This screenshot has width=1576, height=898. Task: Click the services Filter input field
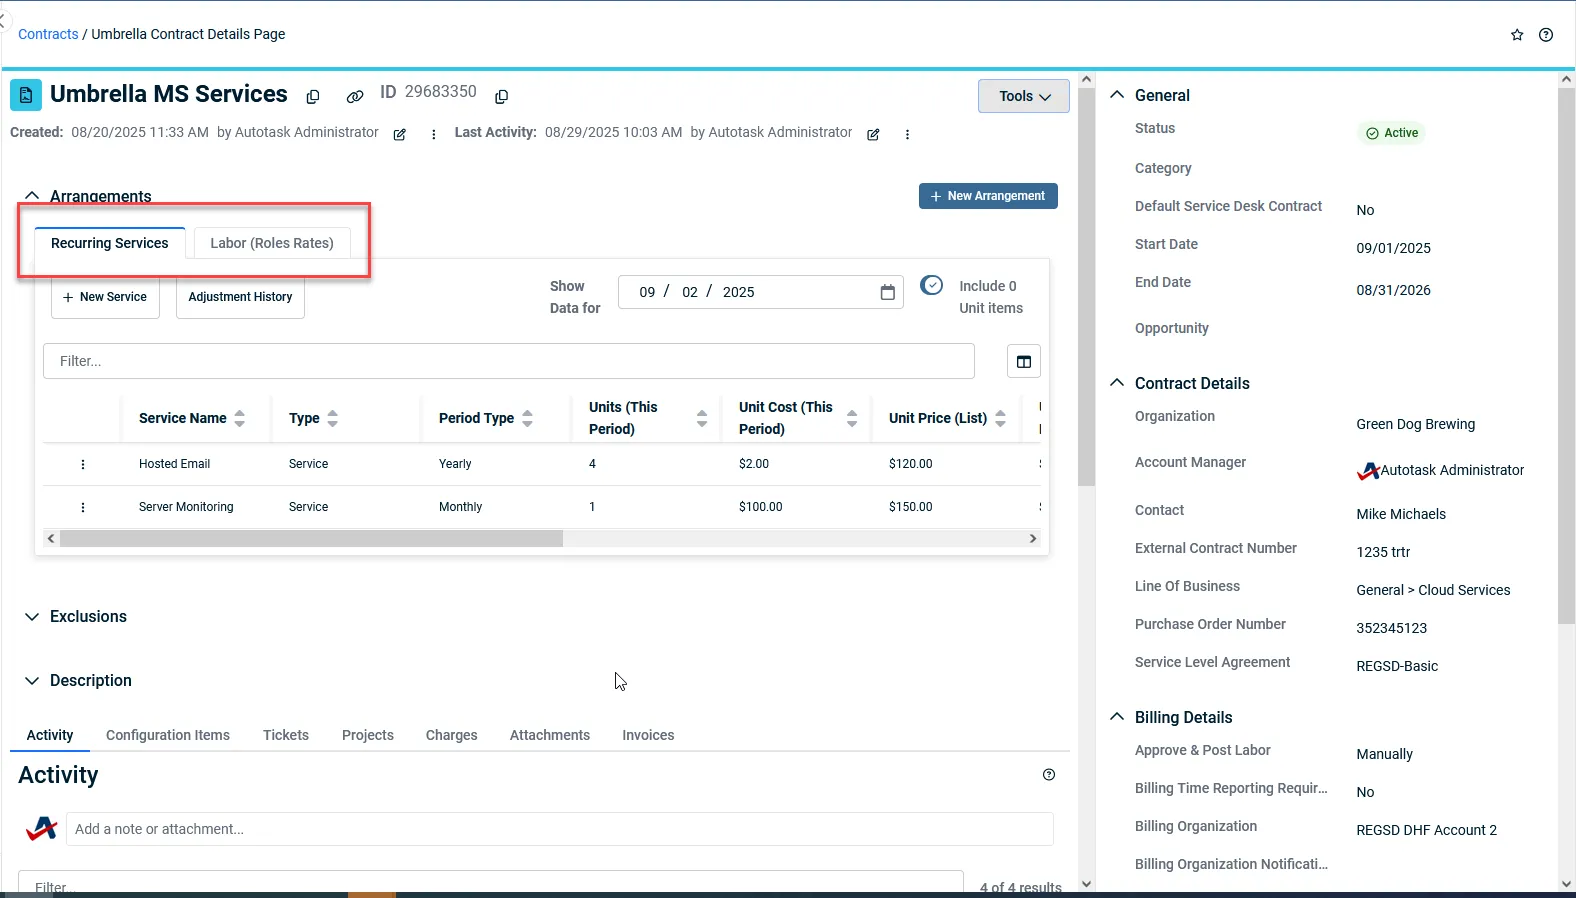click(508, 361)
